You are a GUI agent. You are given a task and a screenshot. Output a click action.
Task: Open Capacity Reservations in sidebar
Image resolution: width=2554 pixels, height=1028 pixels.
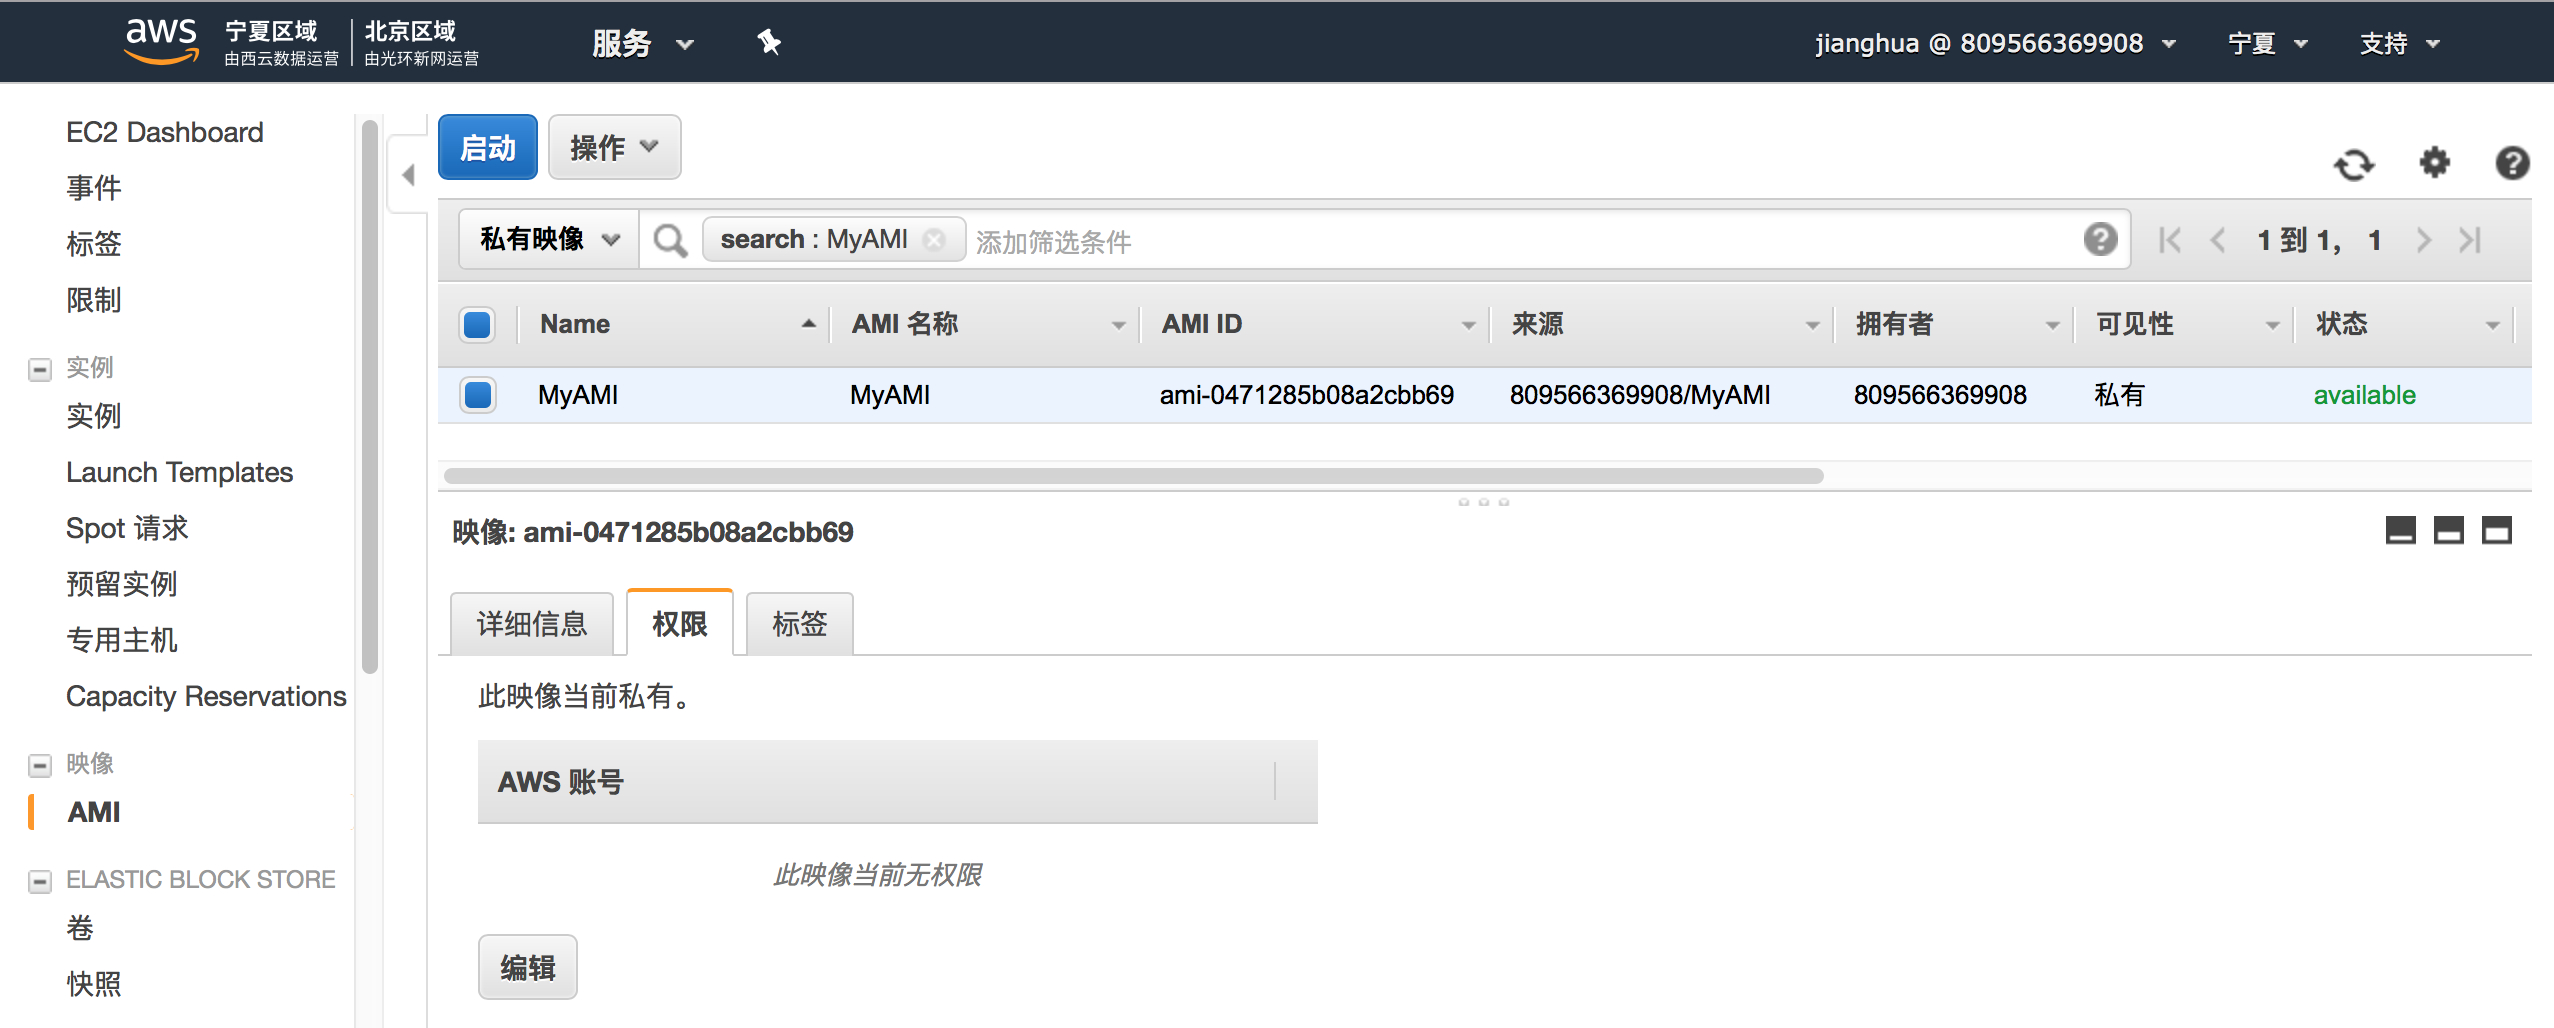tap(206, 696)
